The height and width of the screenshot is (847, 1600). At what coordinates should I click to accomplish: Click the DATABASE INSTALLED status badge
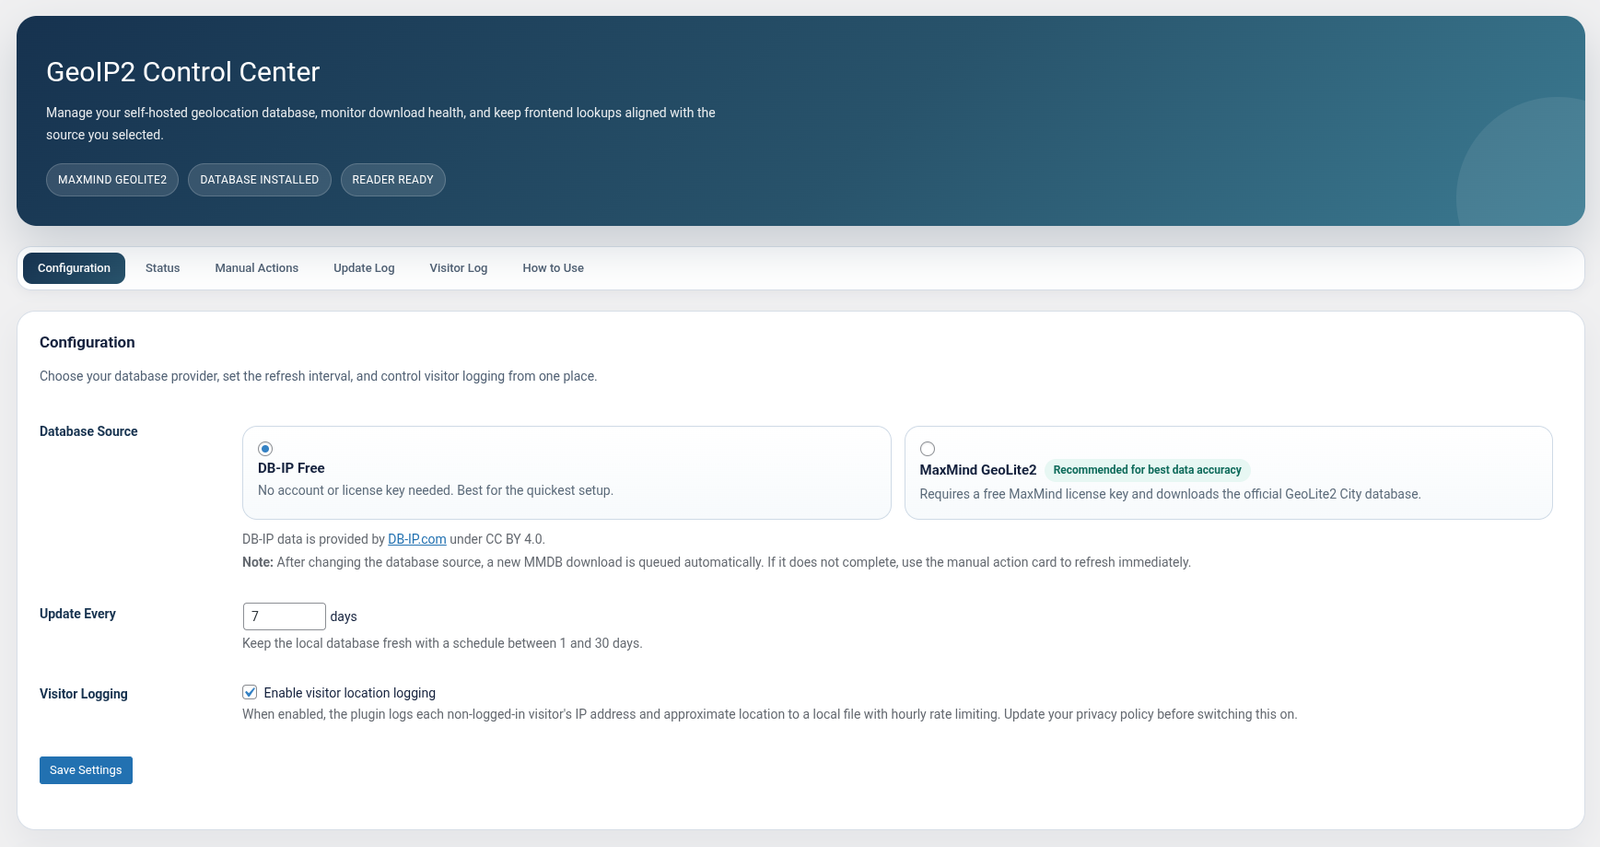click(x=259, y=180)
